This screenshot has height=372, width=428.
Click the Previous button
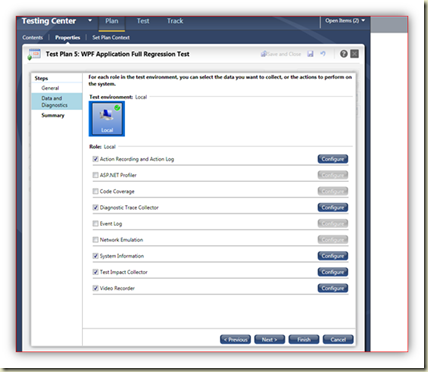(x=235, y=339)
